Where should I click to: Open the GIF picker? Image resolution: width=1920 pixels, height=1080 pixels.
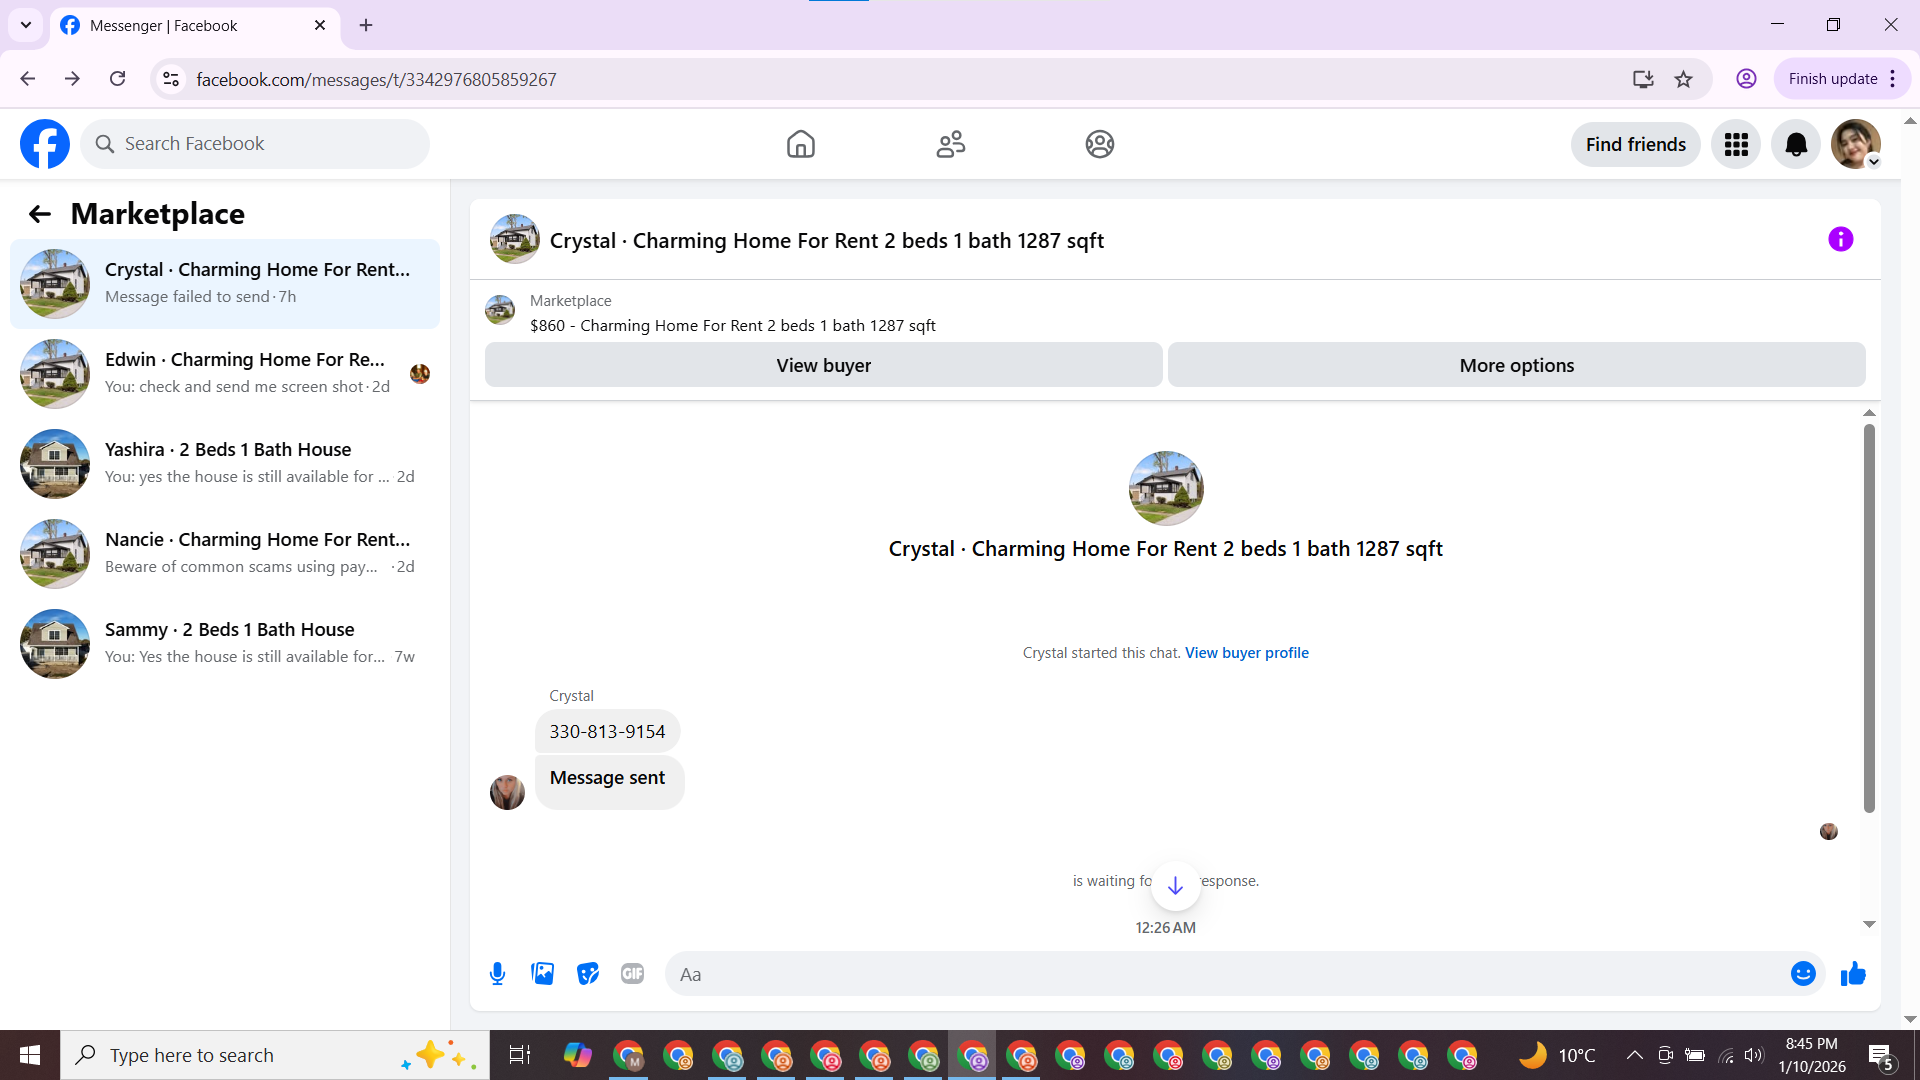[x=632, y=974]
